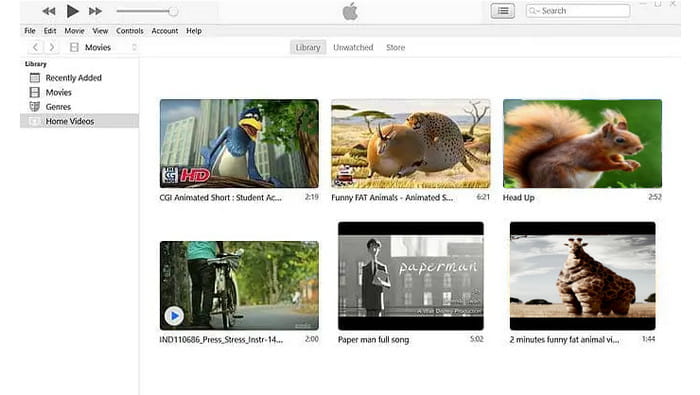The height and width of the screenshot is (395, 700).
Task: Click the 1:44 duration label
Action: (x=649, y=339)
